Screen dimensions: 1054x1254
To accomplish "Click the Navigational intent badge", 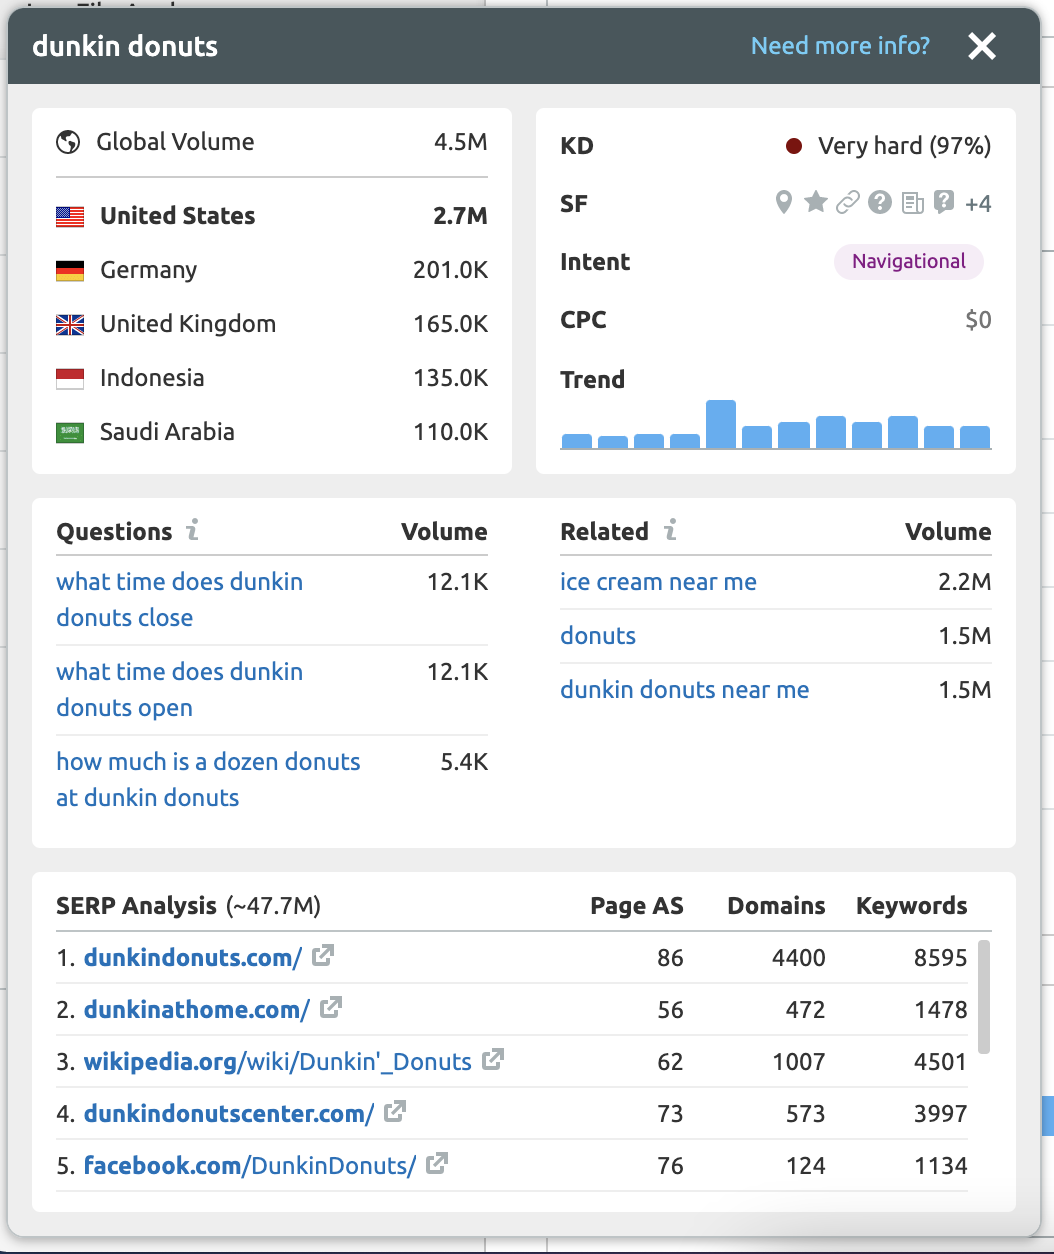I will pyautogui.click(x=909, y=262).
